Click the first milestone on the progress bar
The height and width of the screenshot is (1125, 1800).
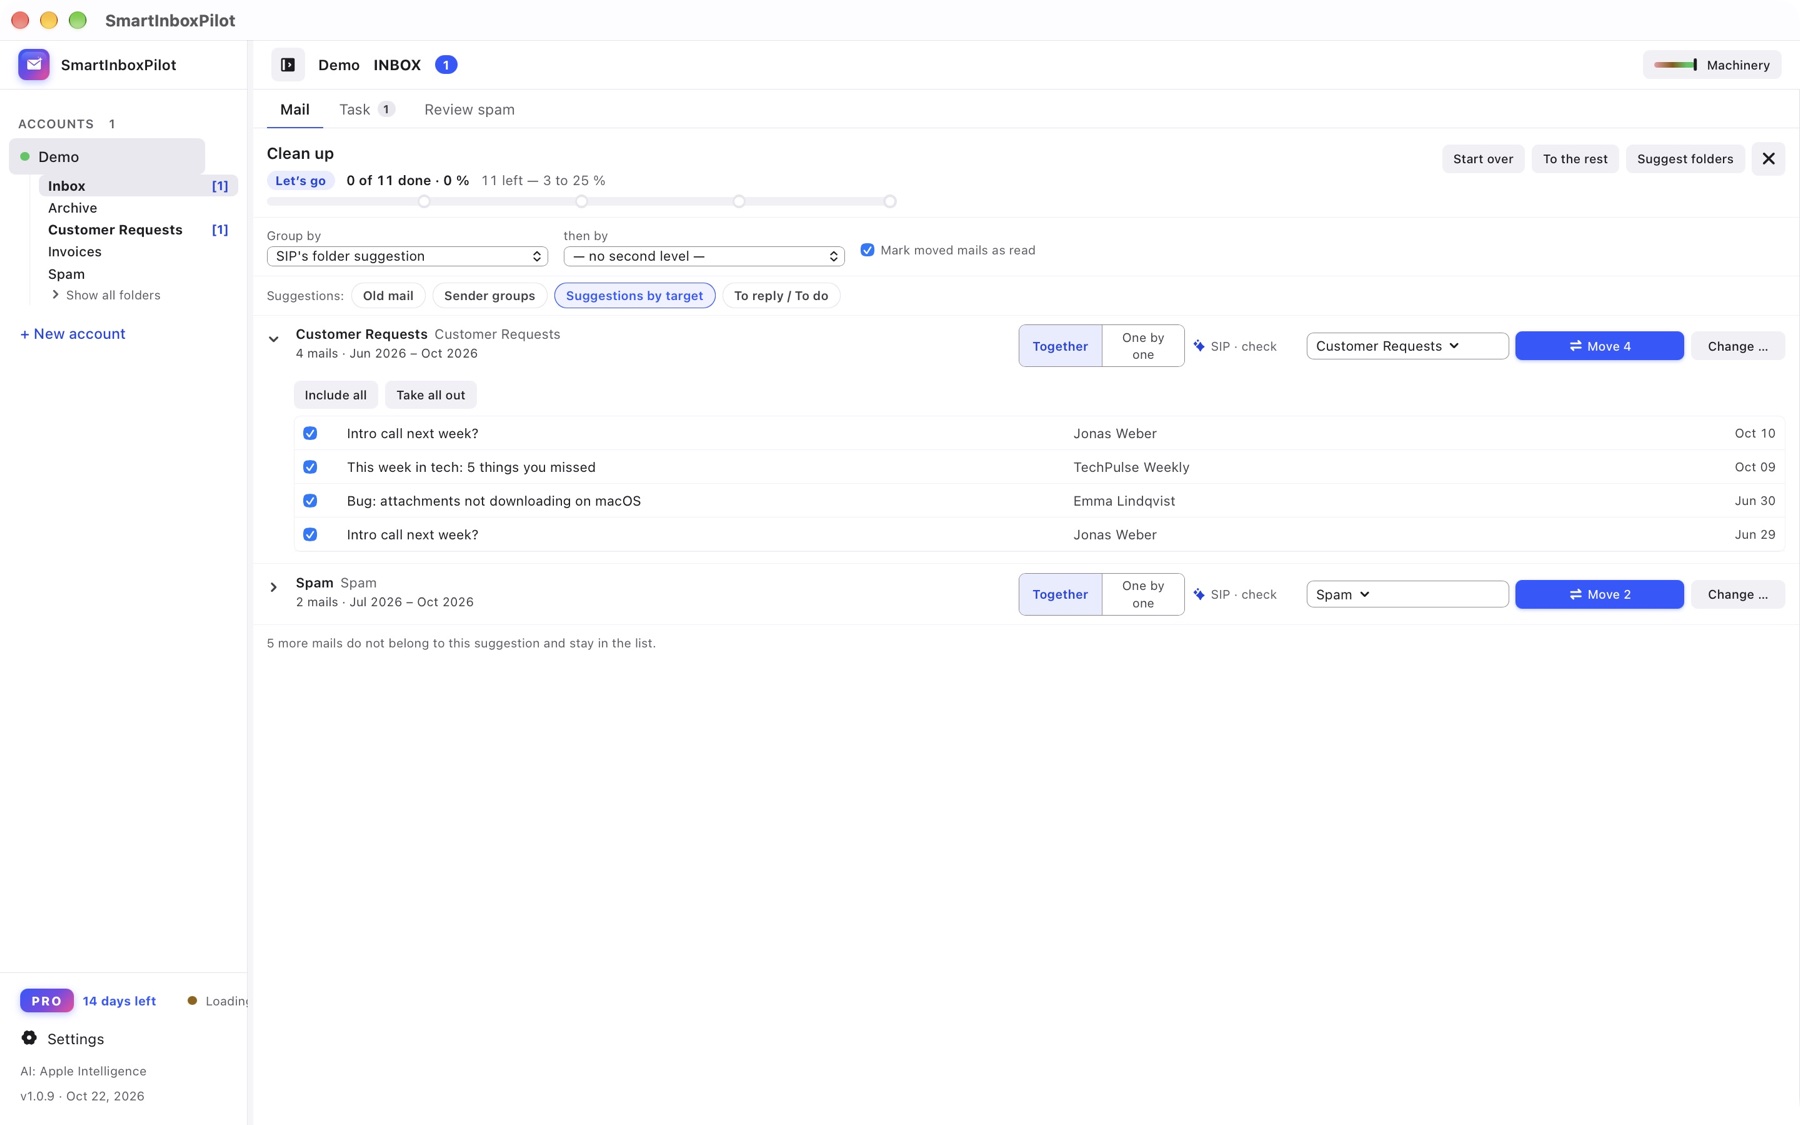click(x=424, y=201)
